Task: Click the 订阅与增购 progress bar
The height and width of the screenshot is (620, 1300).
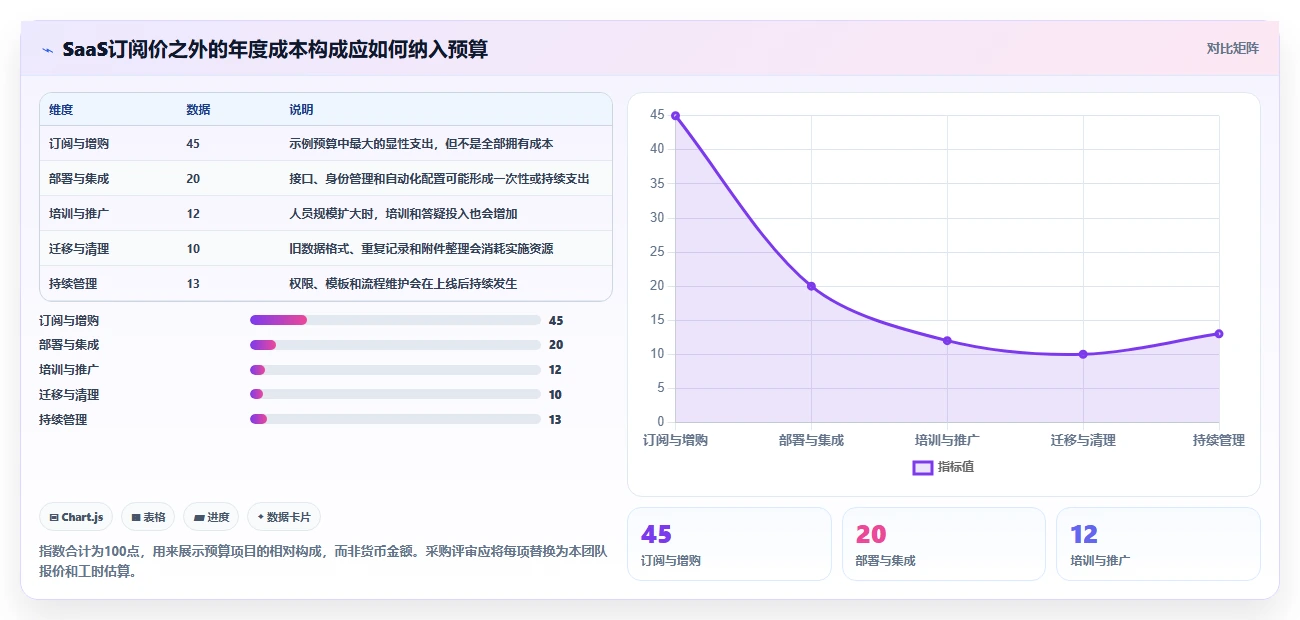Action: coord(395,320)
